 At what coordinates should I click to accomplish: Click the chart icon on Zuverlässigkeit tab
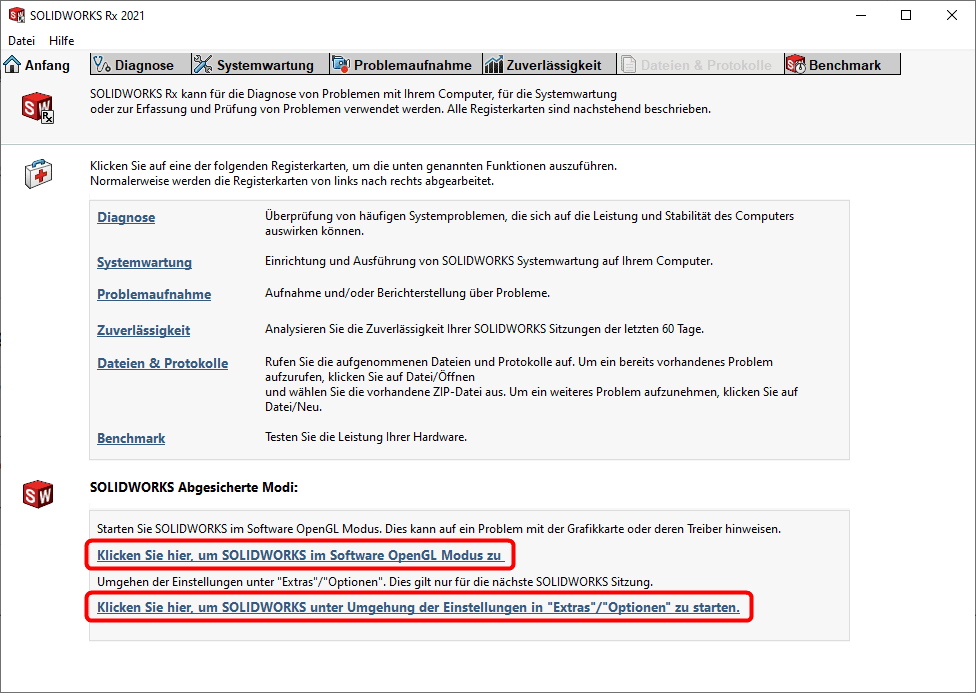pyautogui.click(x=494, y=64)
